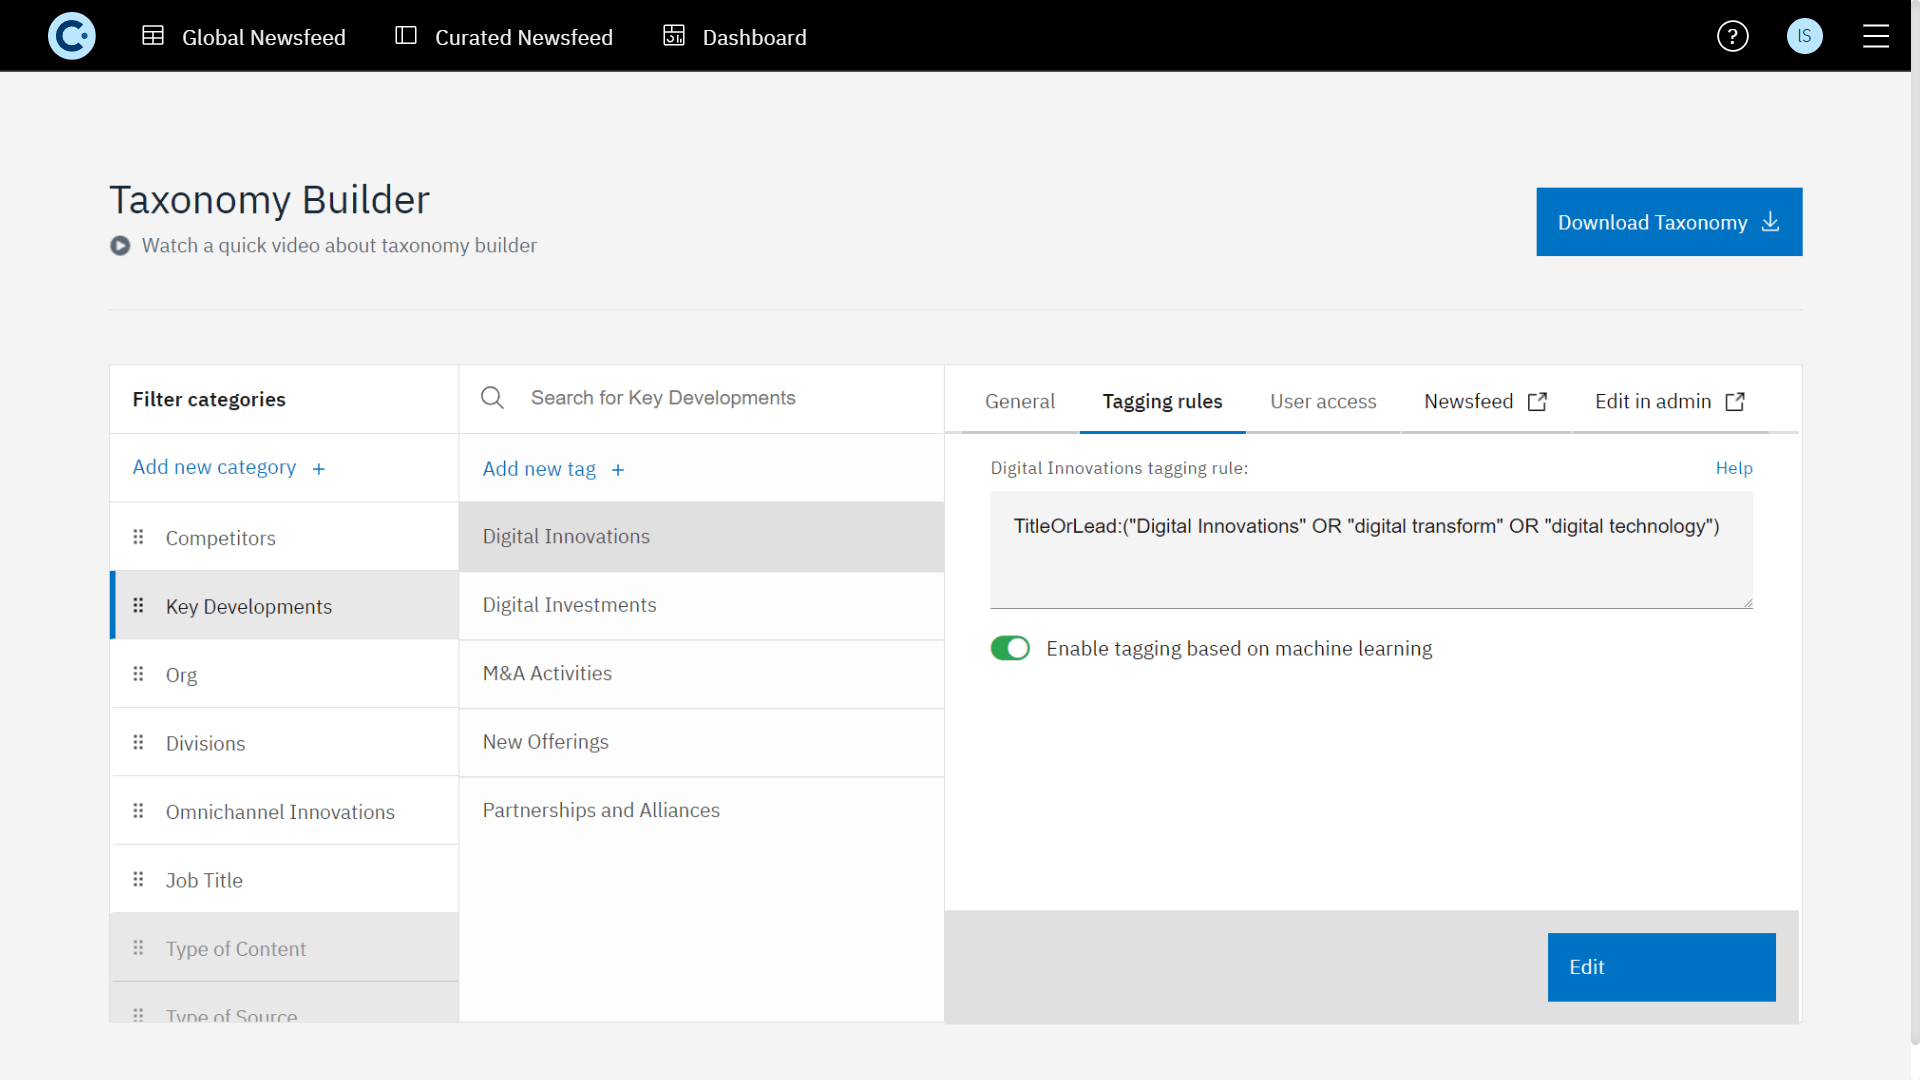1920x1080 pixels.
Task: Open the IS user avatar
Action: [1804, 36]
